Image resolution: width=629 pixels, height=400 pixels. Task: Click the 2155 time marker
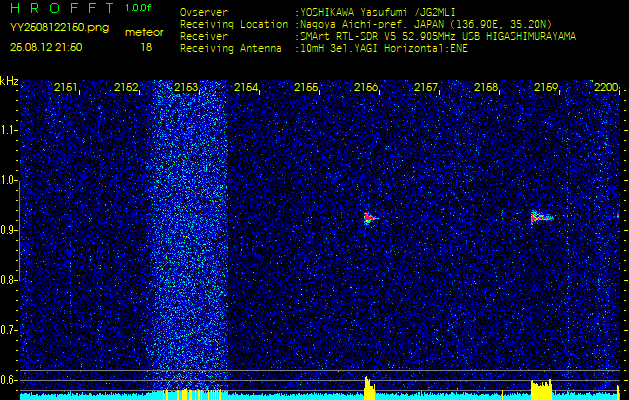coord(306,87)
